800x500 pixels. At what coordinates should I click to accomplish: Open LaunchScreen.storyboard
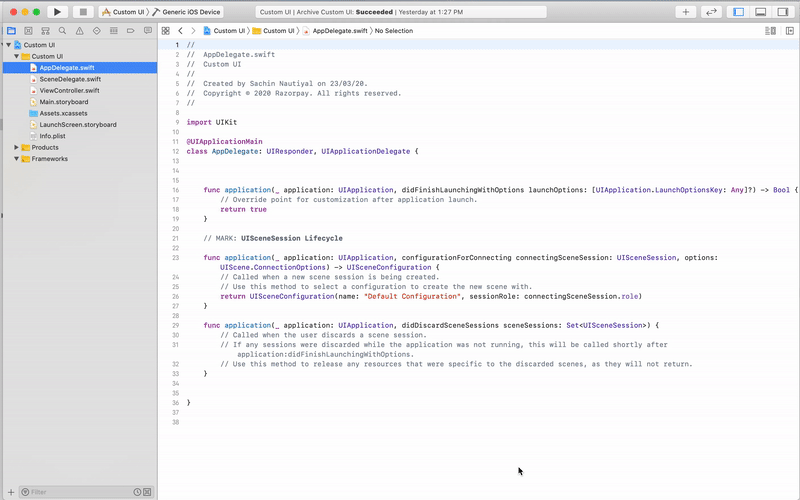point(80,124)
